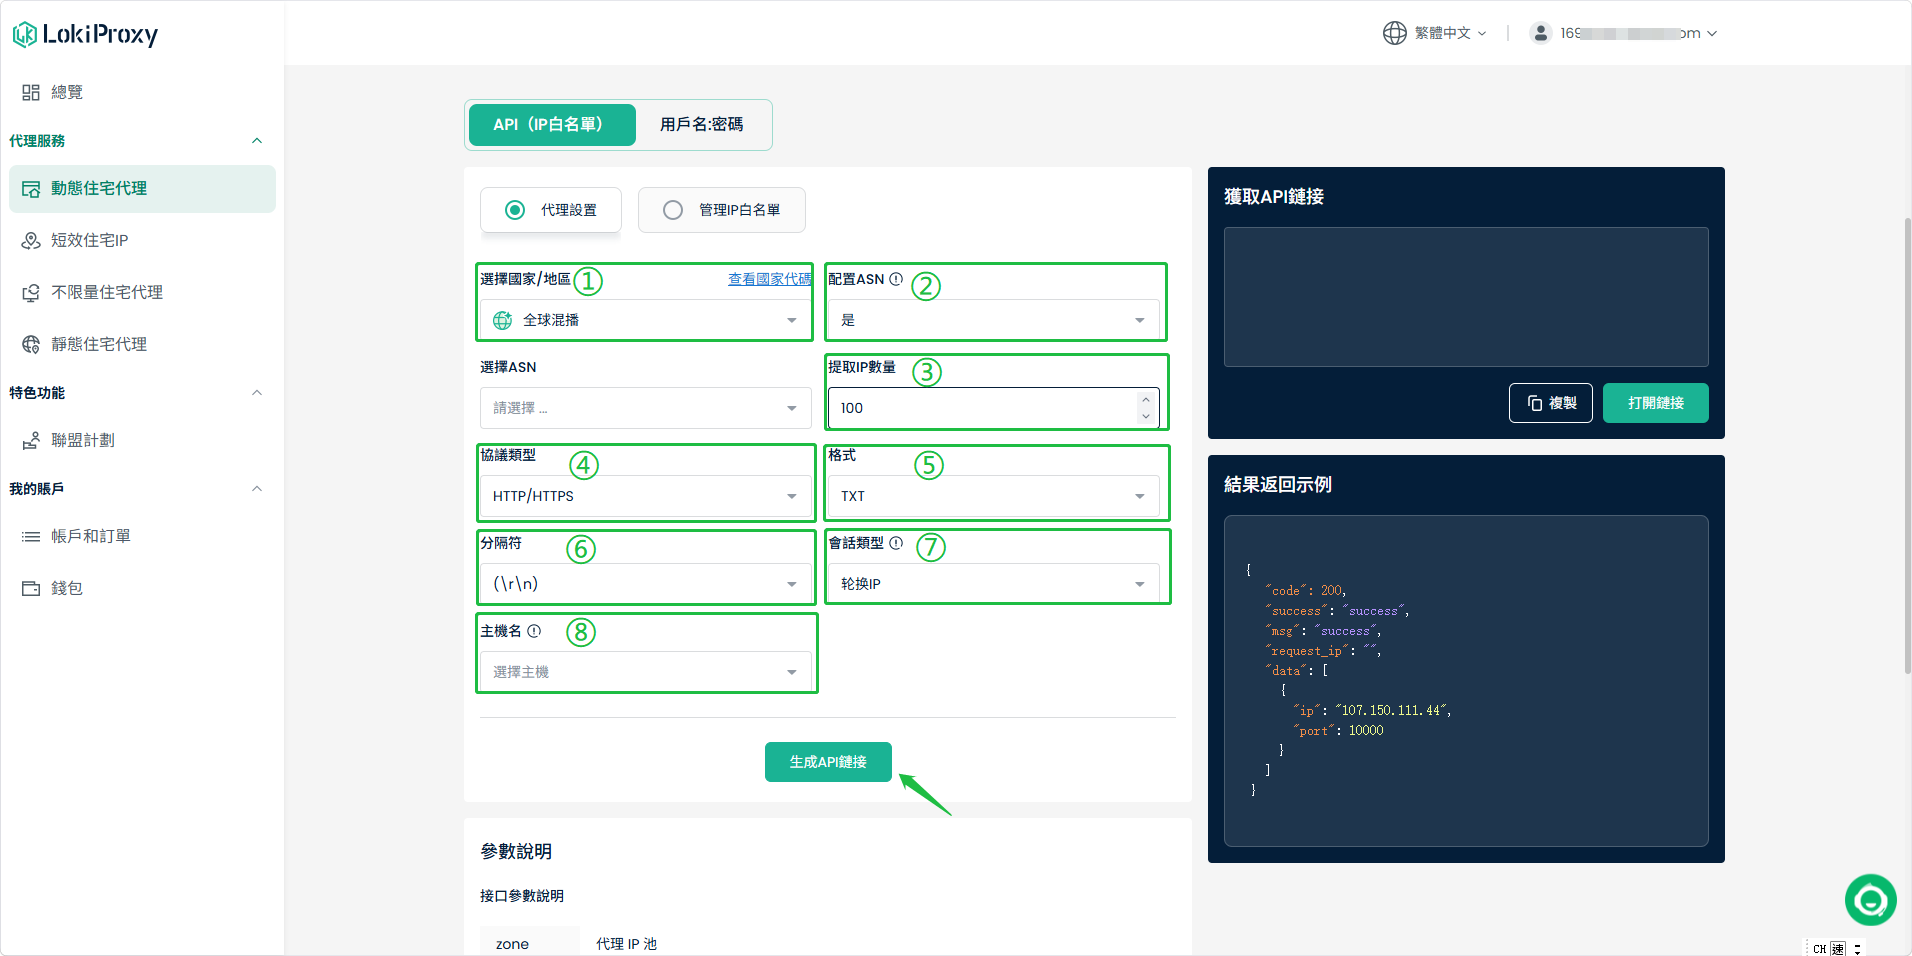Click the 會話類型 info icon
This screenshot has width=1912, height=956.
point(896,543)
